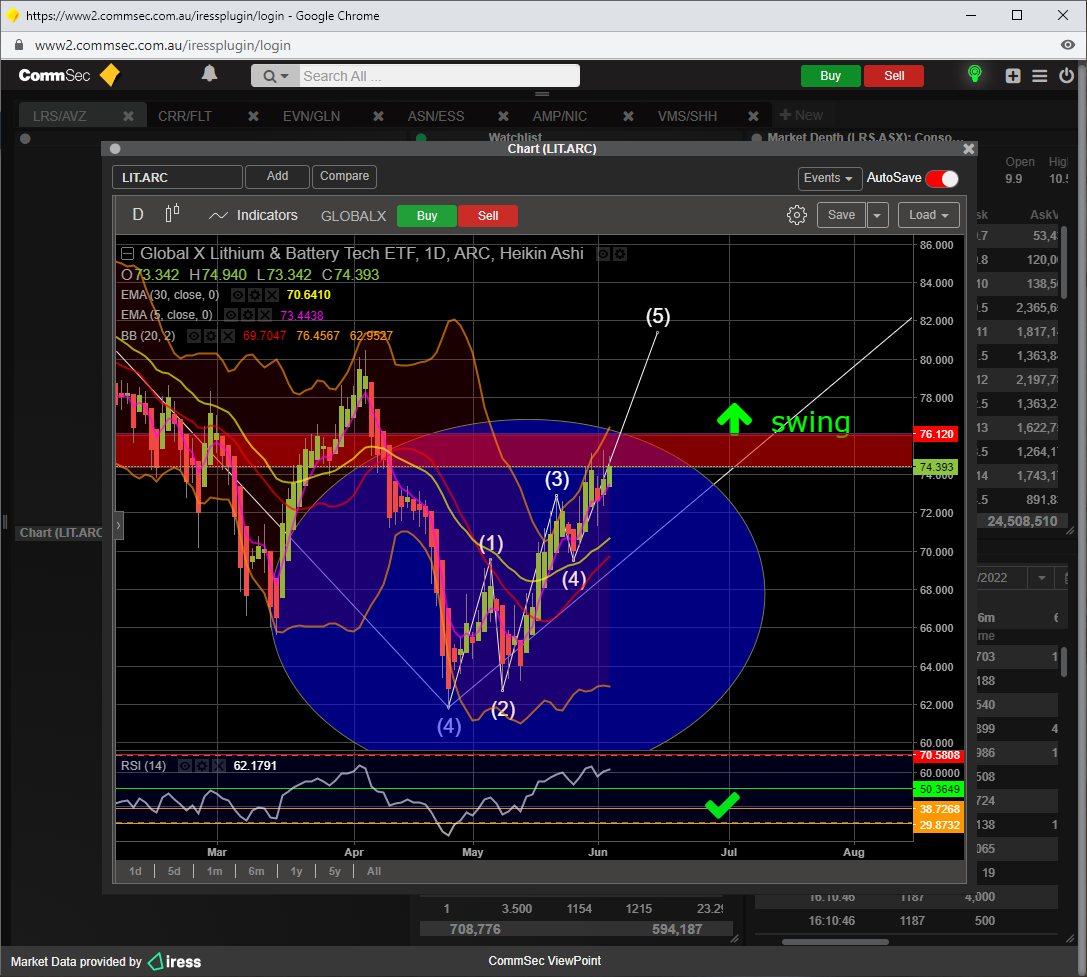This screenshot has height=977, width=1087.
Task: Click the power logout icon
Action: 1066,76
